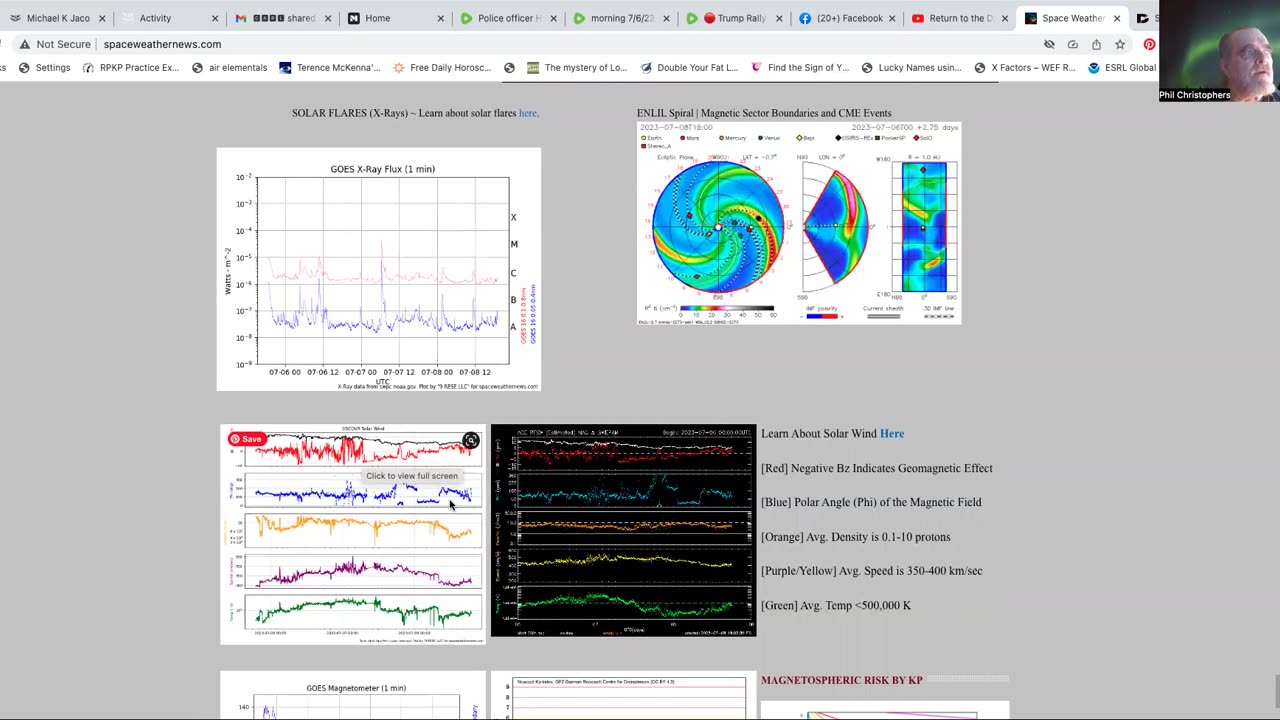Click the Rumble favicon on Police officer tab
This screenshot has height=720, width=1280.
[x=466, y=18]
